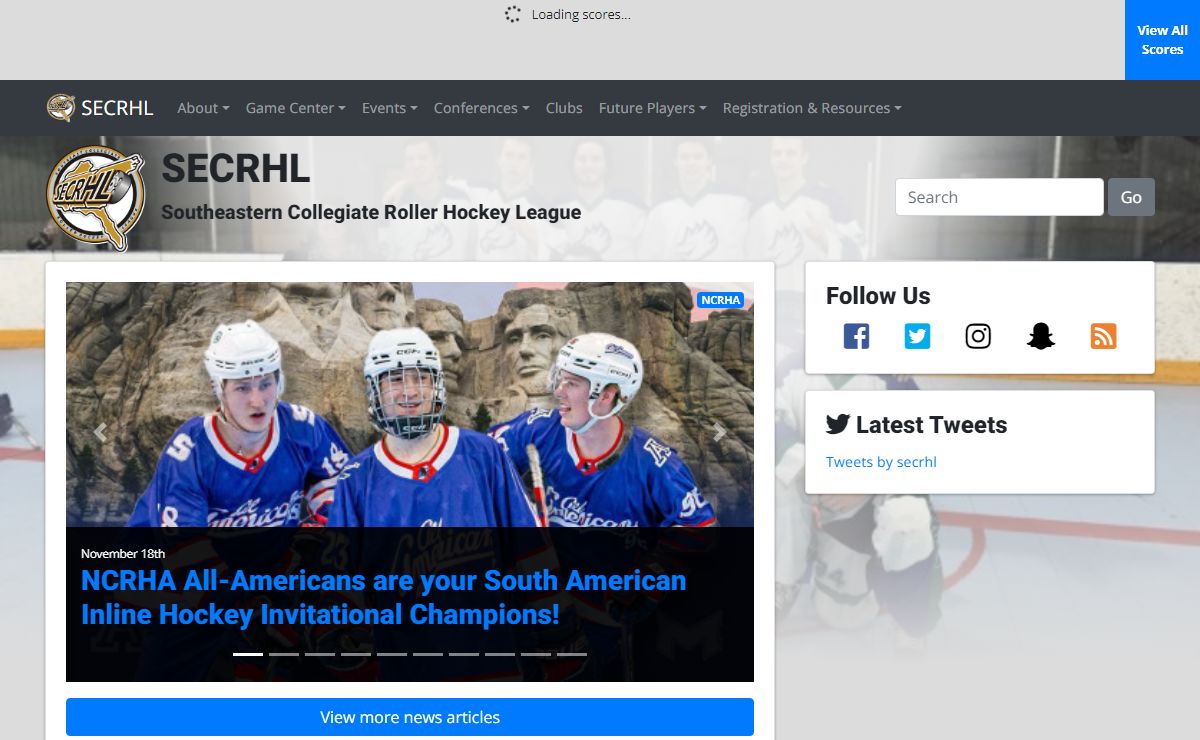Open the Snapchat ghost icon

point(1041,336)
